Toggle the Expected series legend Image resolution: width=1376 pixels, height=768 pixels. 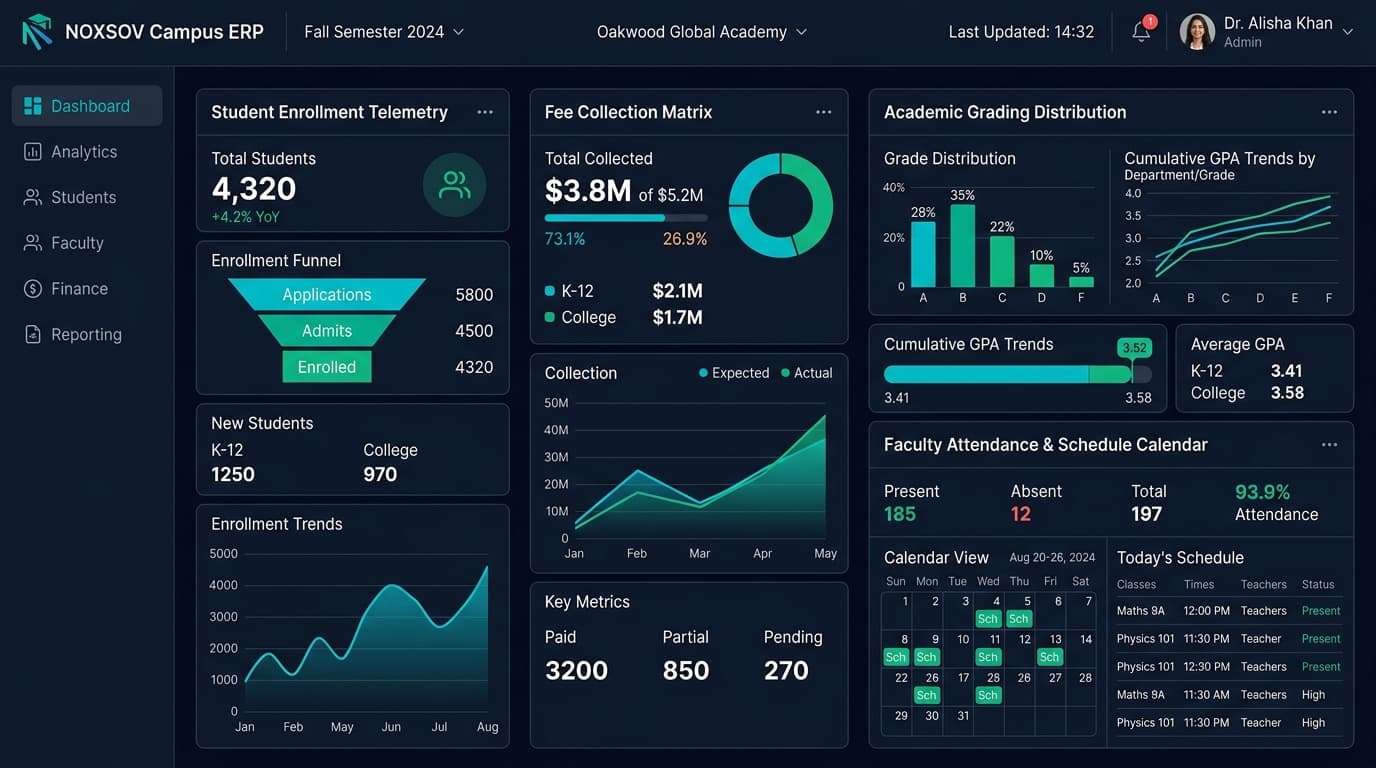734,373
